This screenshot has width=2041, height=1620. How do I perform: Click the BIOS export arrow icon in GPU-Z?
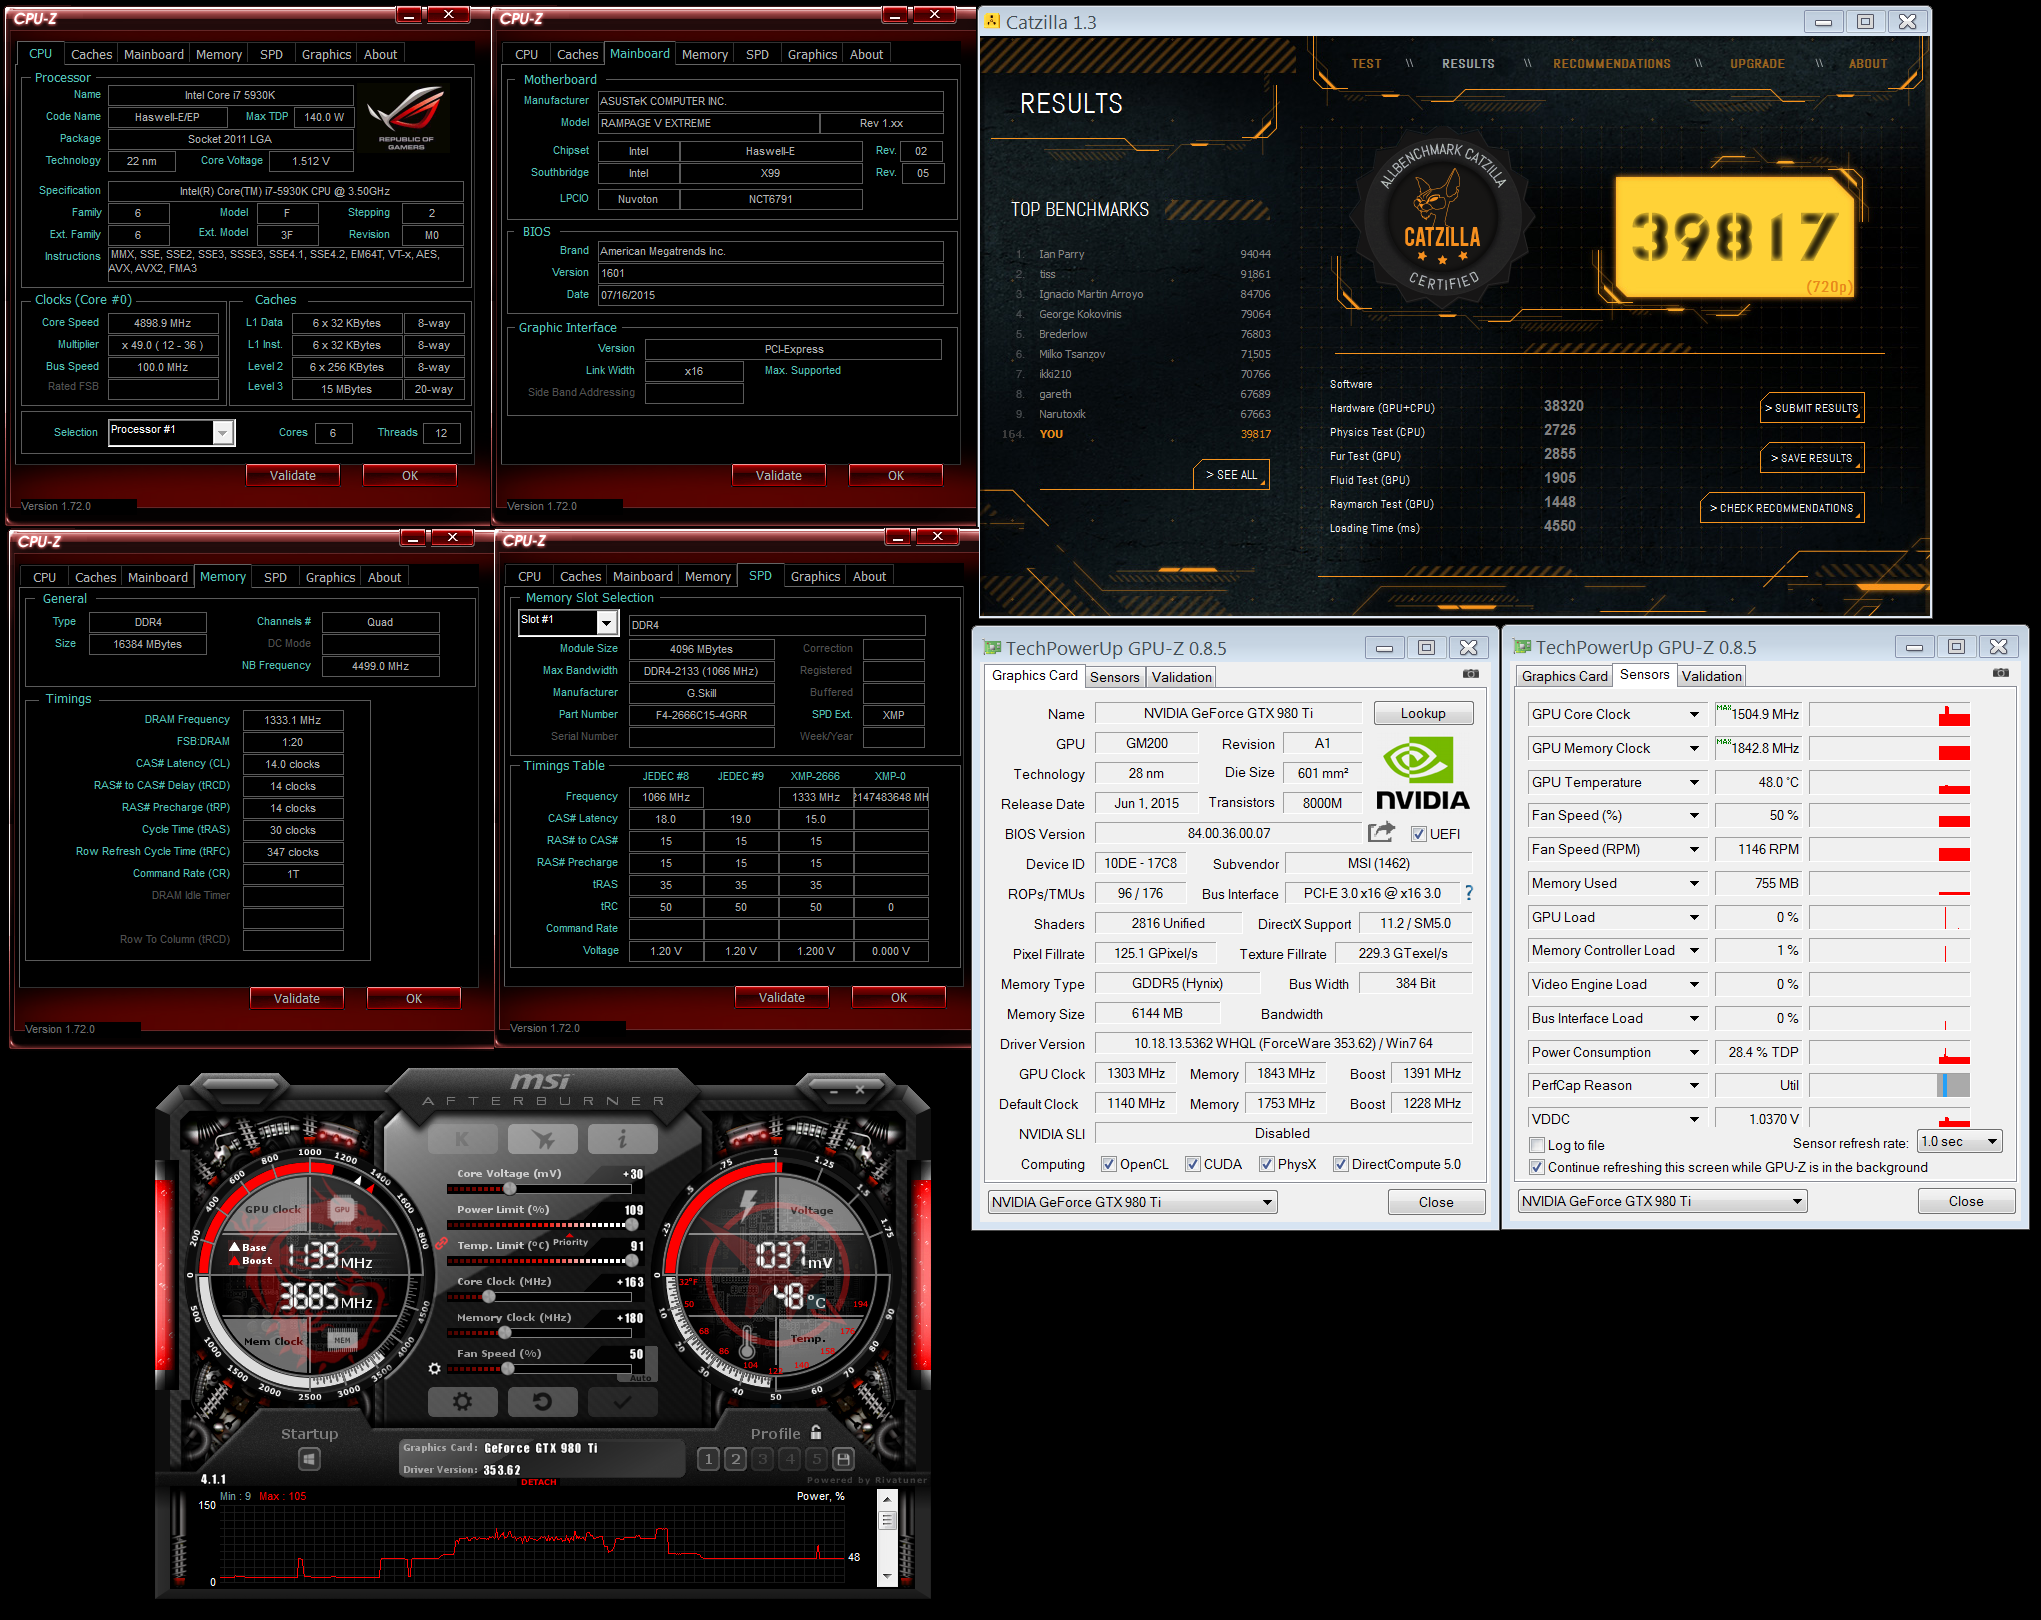[1381, 832]
